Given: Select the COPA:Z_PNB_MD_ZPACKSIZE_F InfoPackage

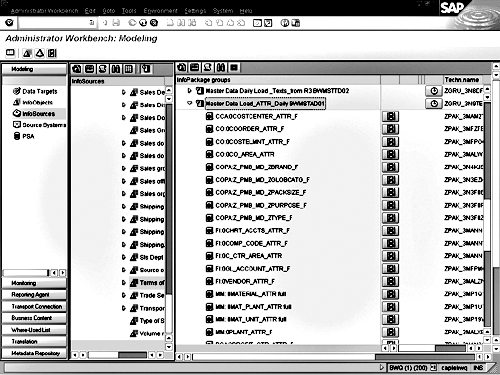Looking at the screenshot, I should click(x=261, y=192).
